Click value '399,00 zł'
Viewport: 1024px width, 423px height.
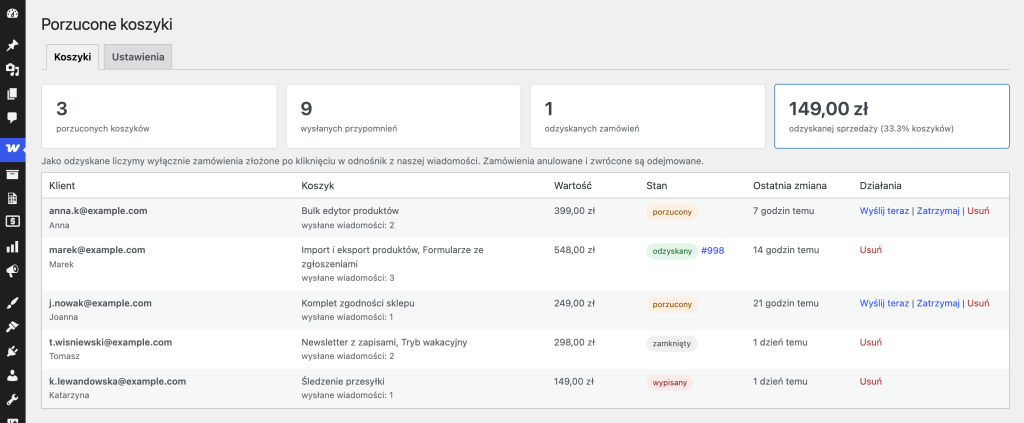[x=574, y=211]
